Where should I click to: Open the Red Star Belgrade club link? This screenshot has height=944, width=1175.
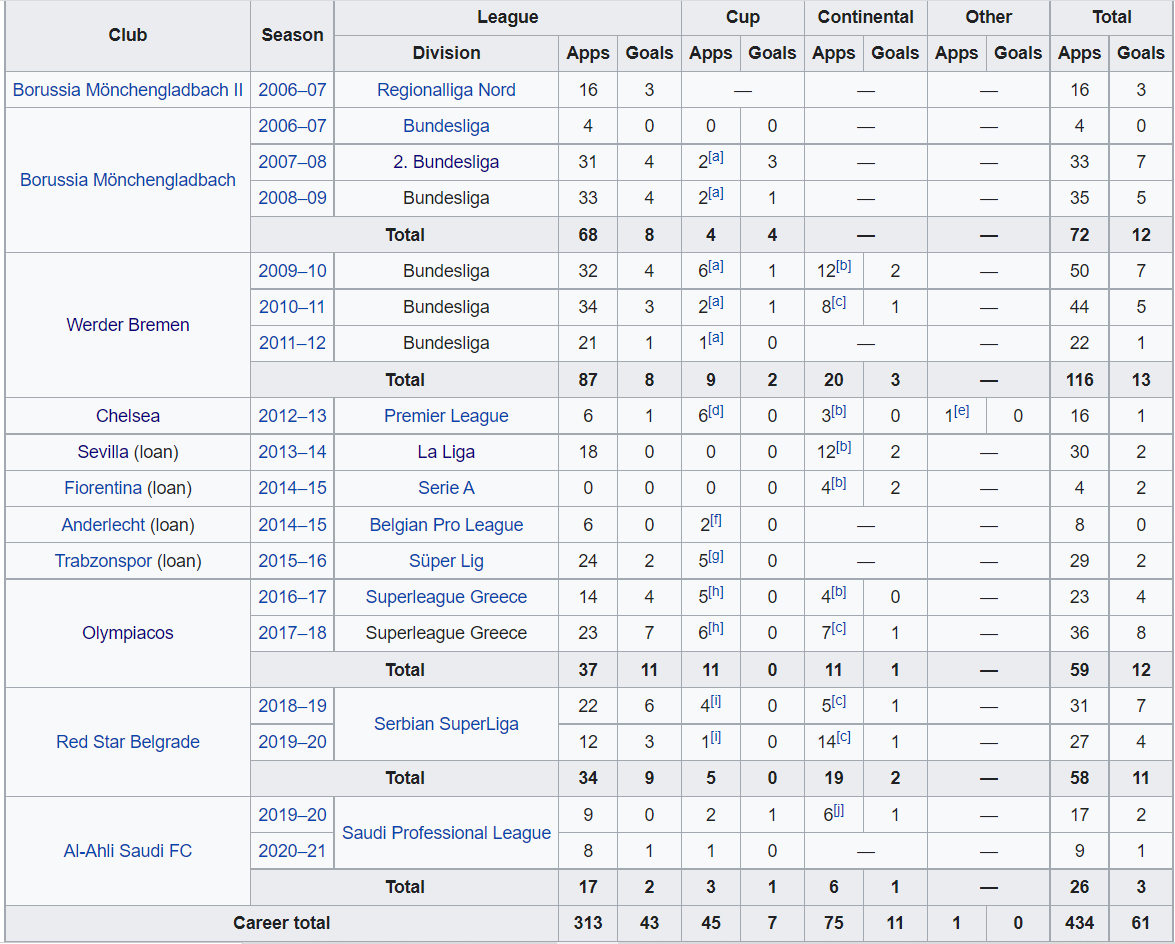click(x=127, y=742)
